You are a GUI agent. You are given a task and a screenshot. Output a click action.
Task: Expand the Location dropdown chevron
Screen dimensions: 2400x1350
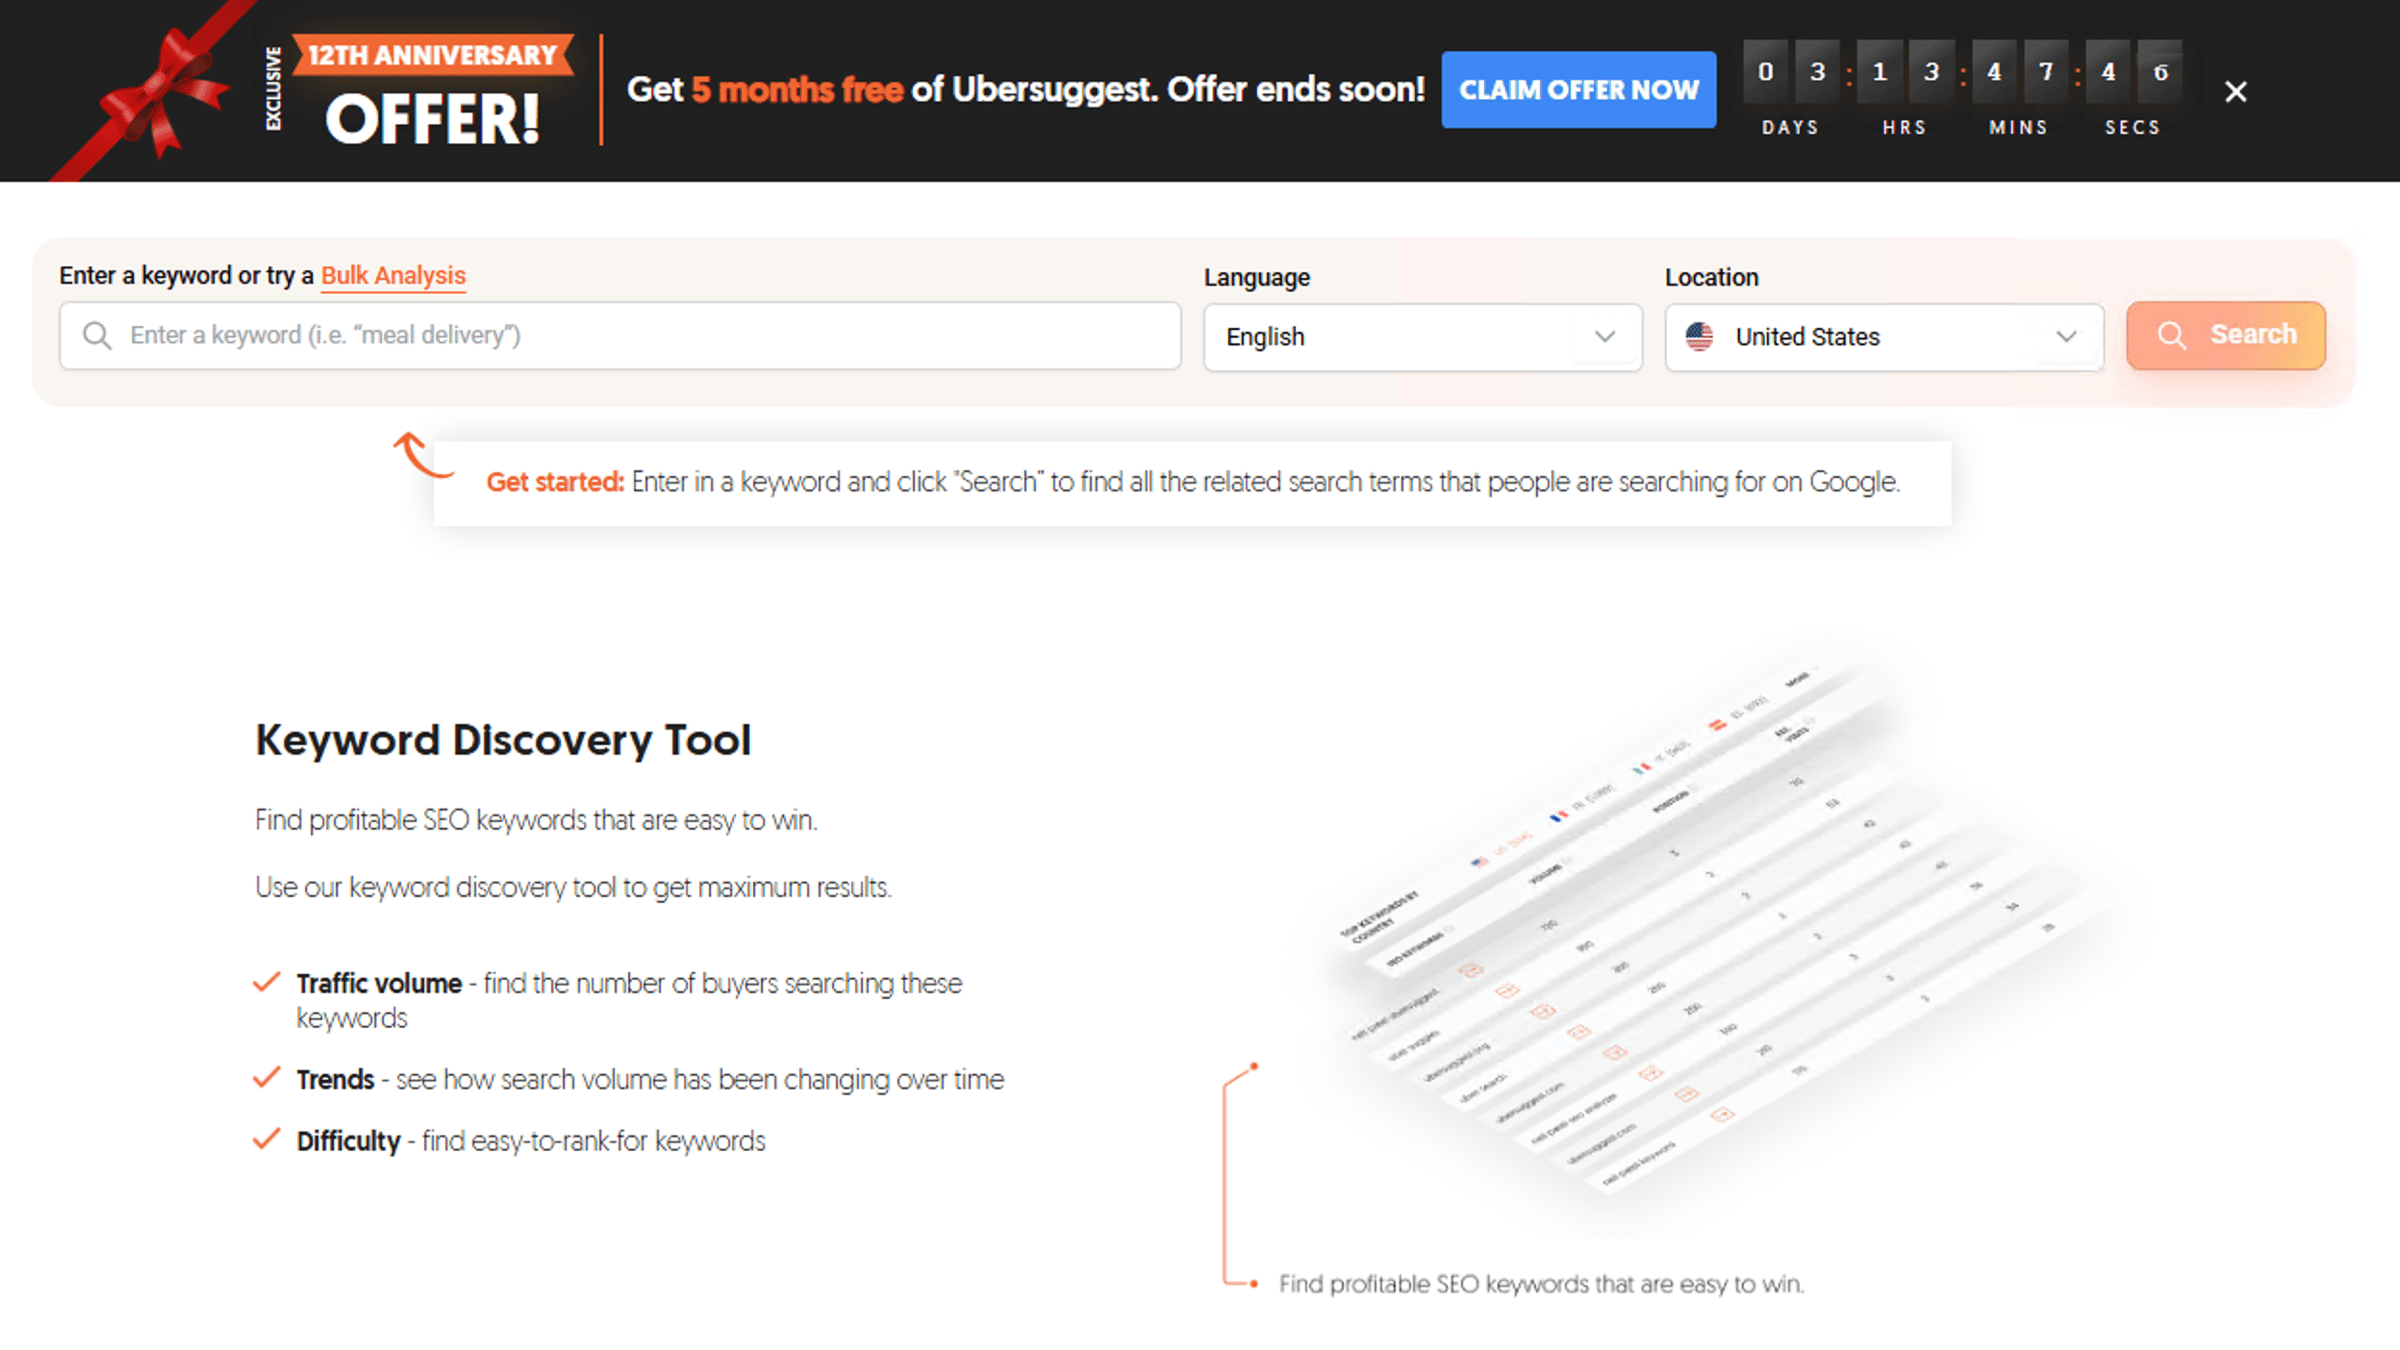pos(2066,337)
